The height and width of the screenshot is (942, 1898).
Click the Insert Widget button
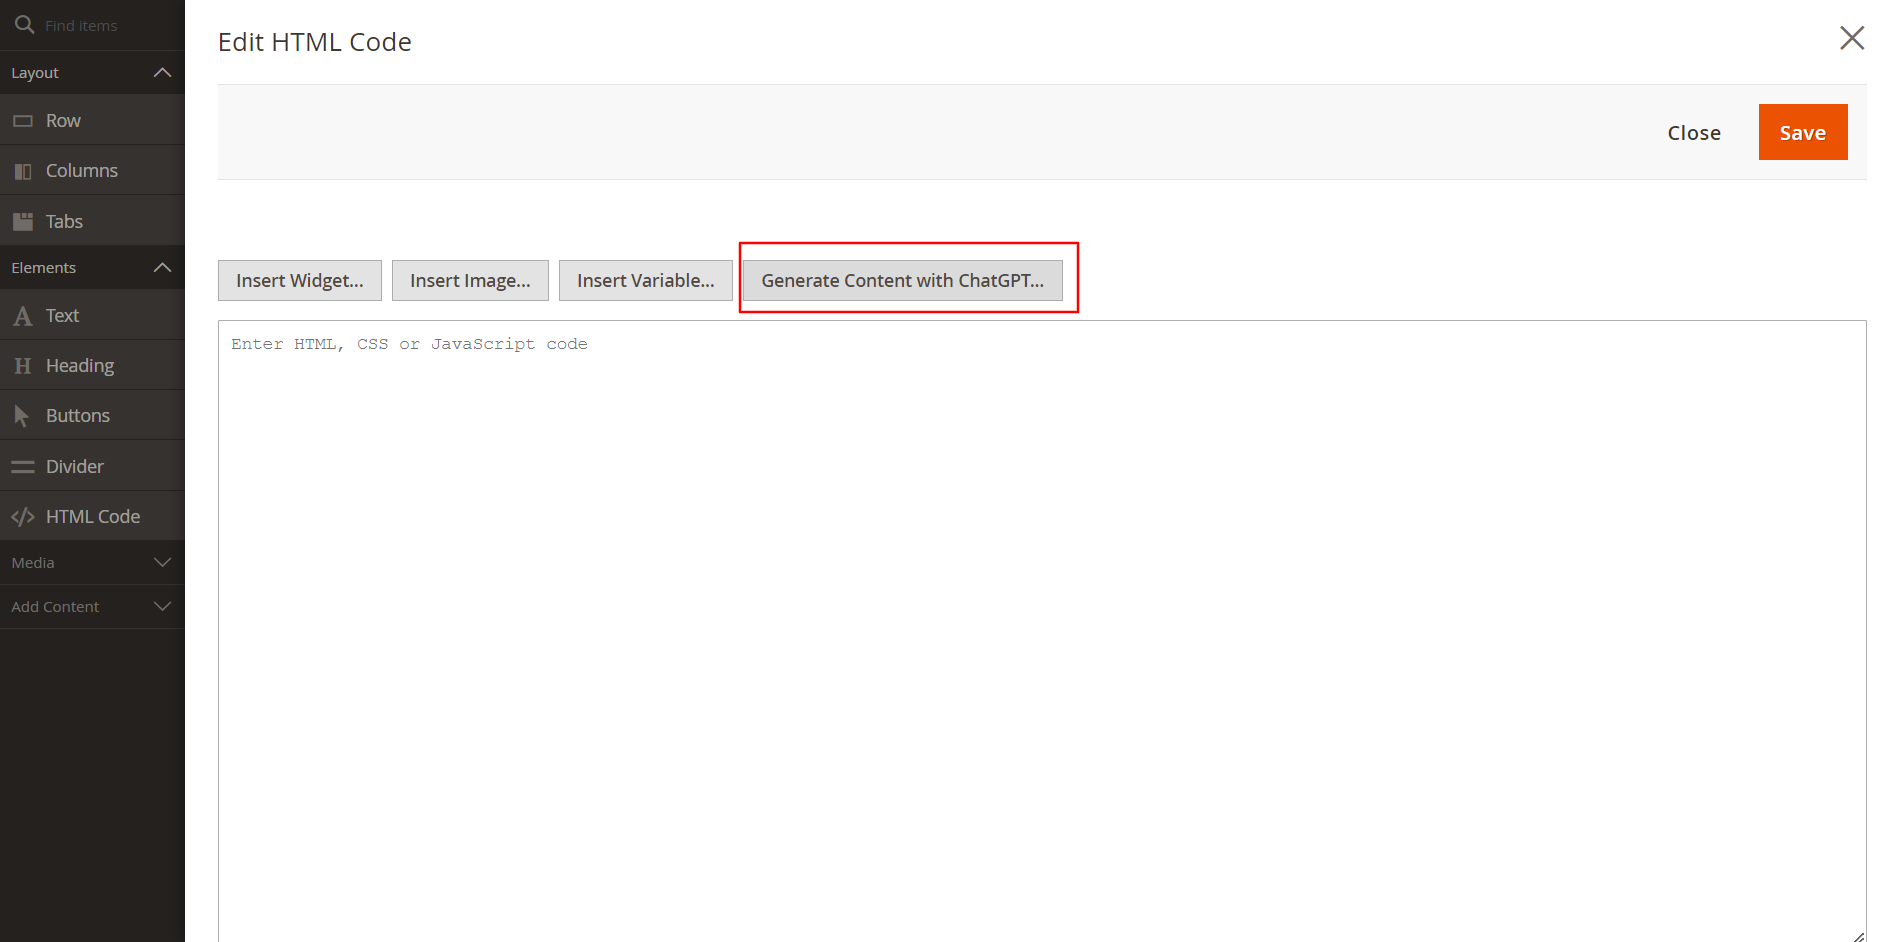click(x=299, y=281)
